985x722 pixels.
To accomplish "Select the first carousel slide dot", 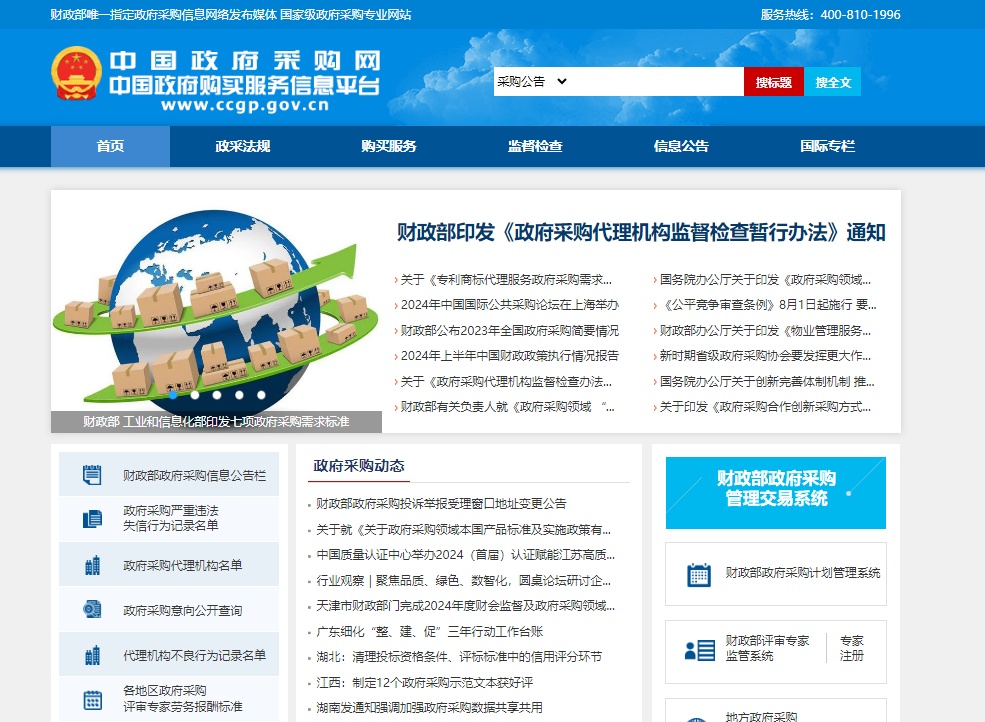I will pyautogui.click(x=173, y=395).
